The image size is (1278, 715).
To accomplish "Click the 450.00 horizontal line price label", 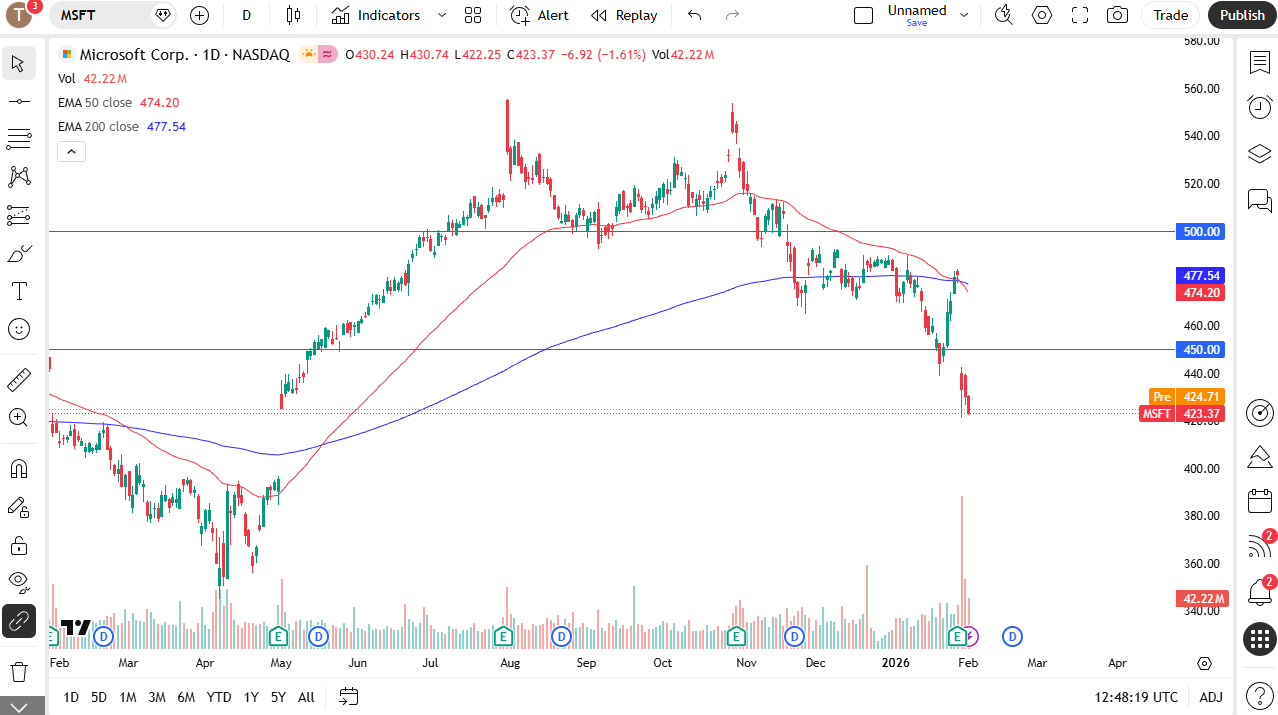I will (1203, 349).
